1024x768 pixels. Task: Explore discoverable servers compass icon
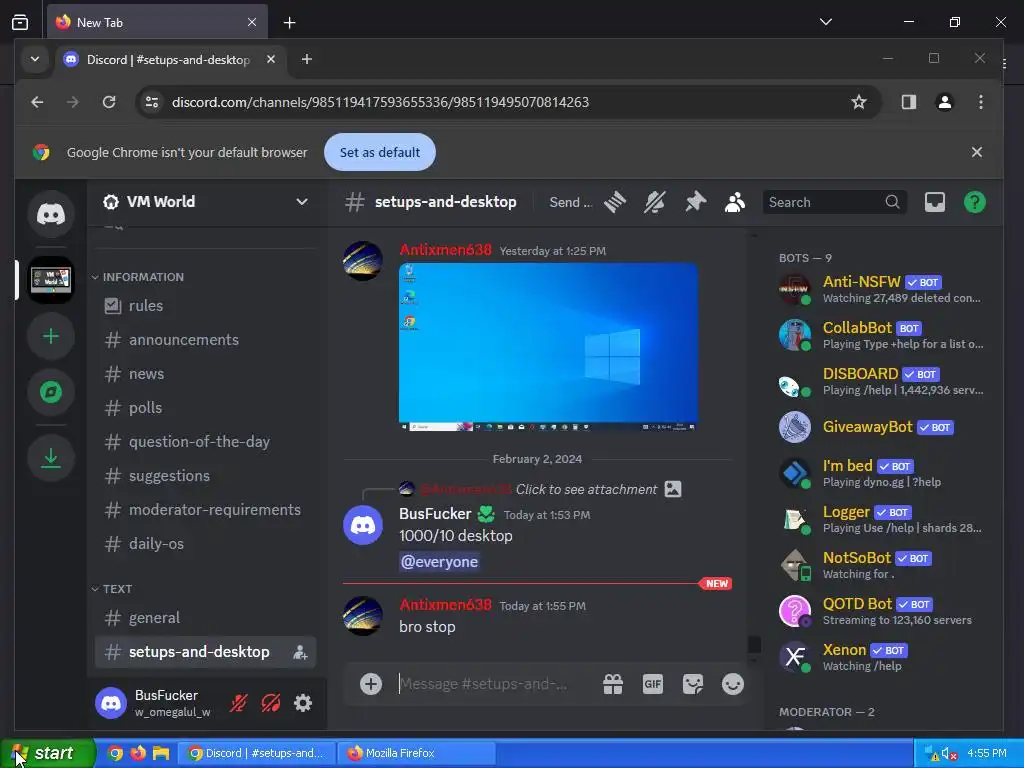coord(51,392)
